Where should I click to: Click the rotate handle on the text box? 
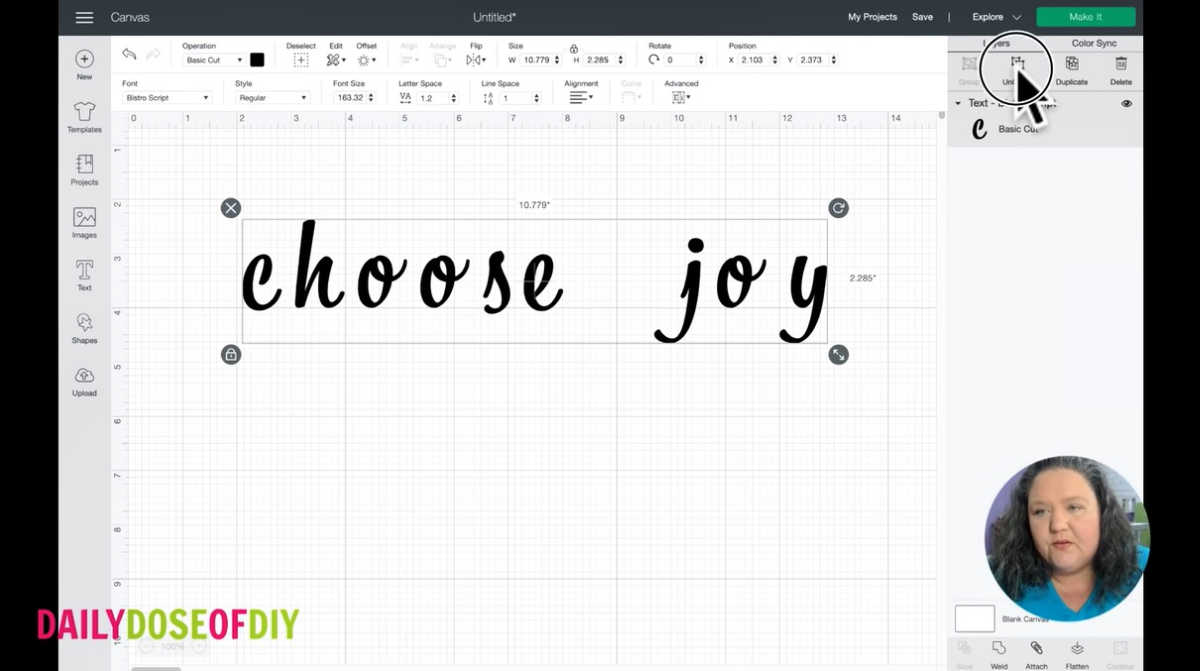tap(838, 208)
